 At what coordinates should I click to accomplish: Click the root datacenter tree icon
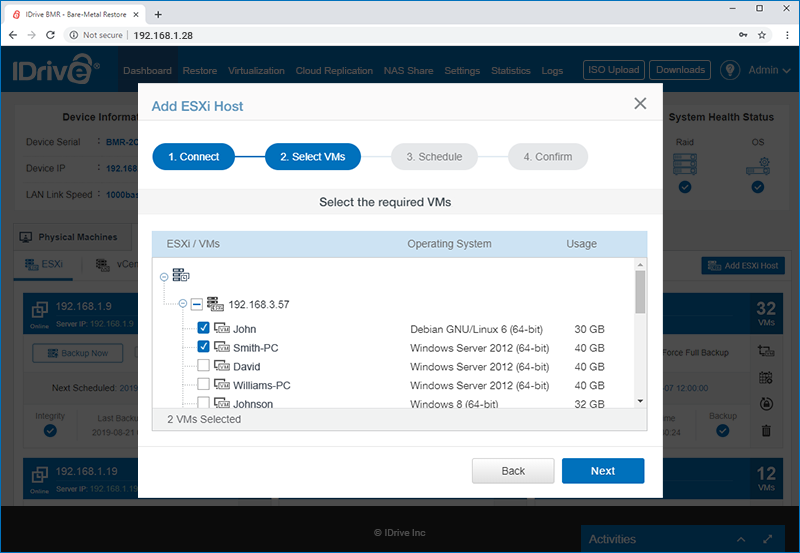tap(181, 275)
